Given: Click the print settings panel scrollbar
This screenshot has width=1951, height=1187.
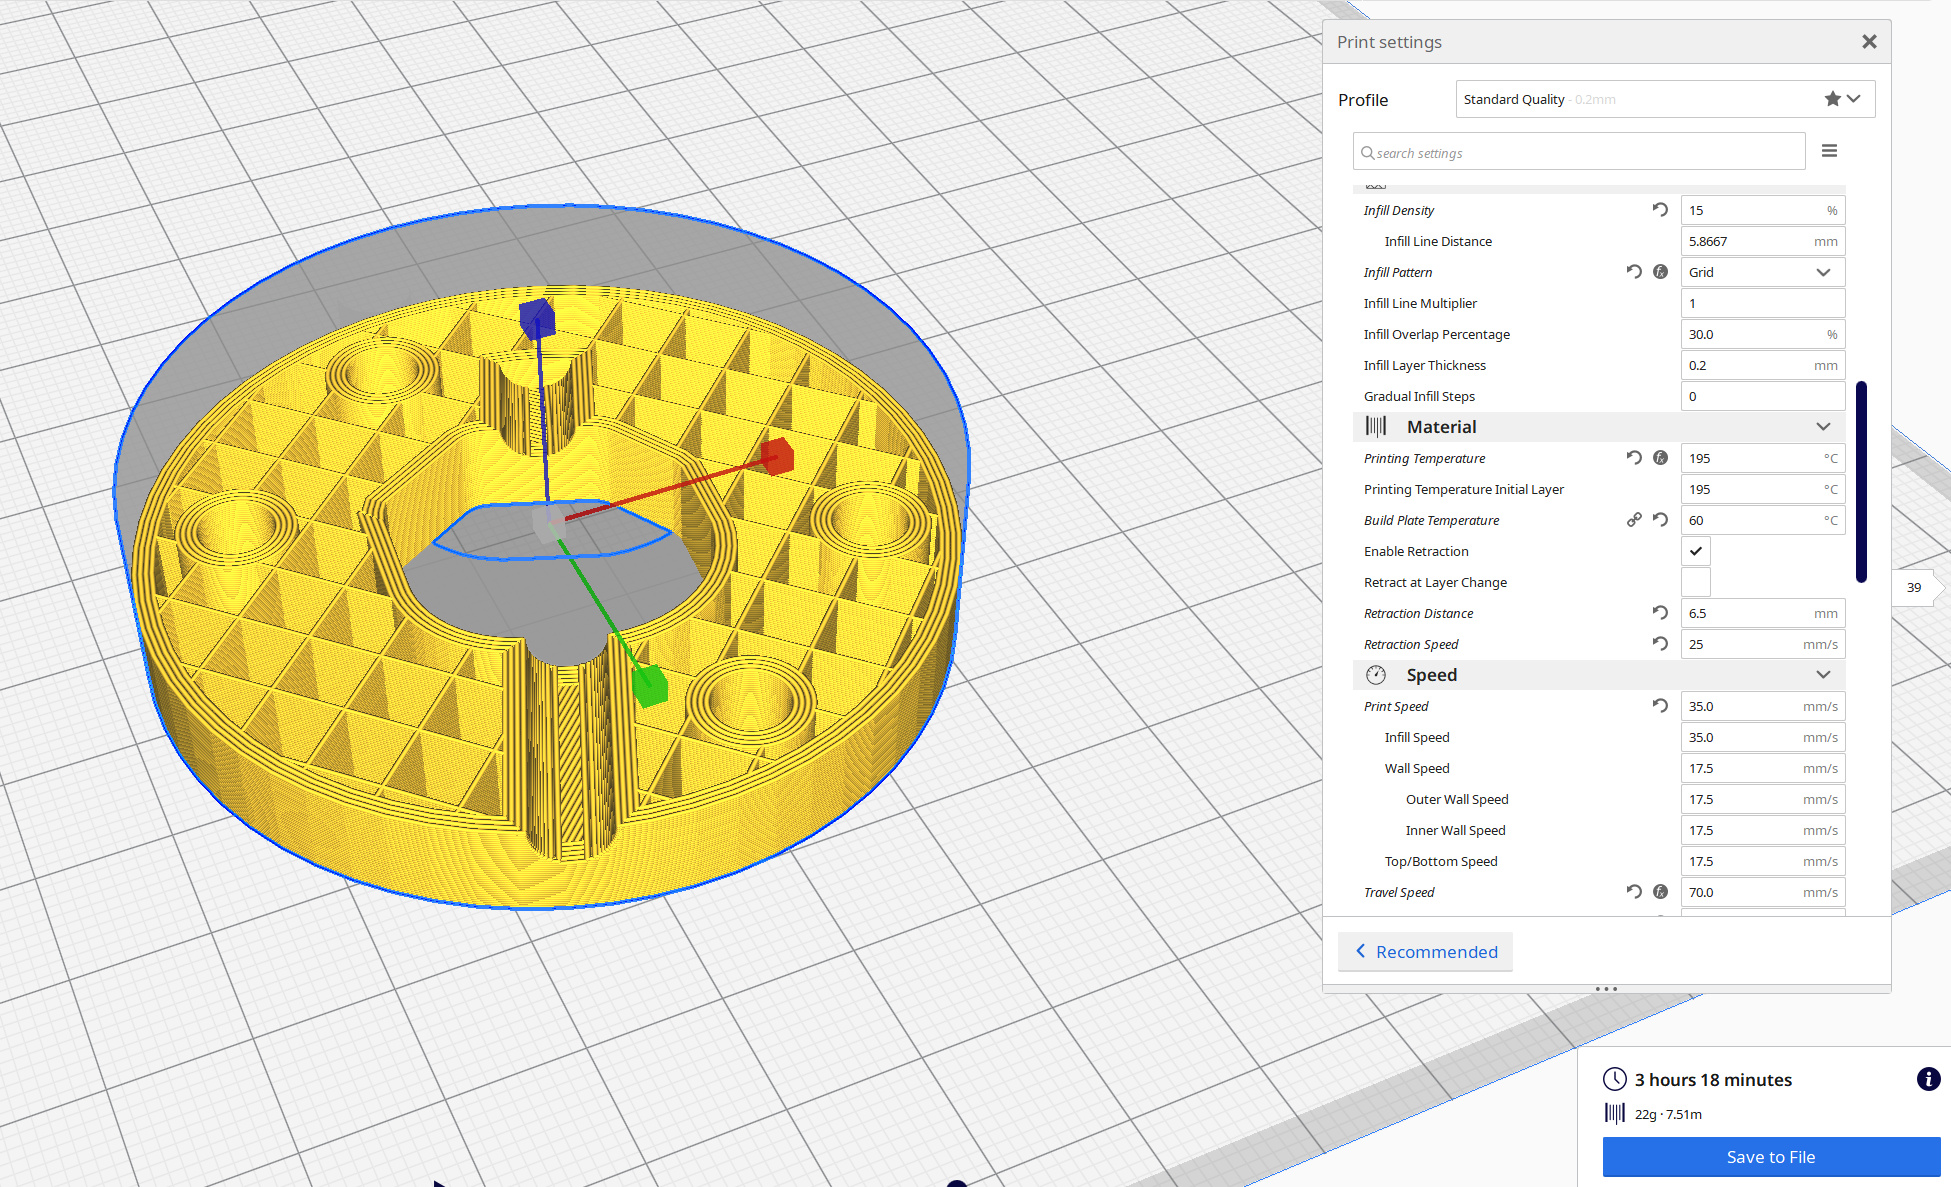Looking at the screenshot, I should [x=1861, y=481].
